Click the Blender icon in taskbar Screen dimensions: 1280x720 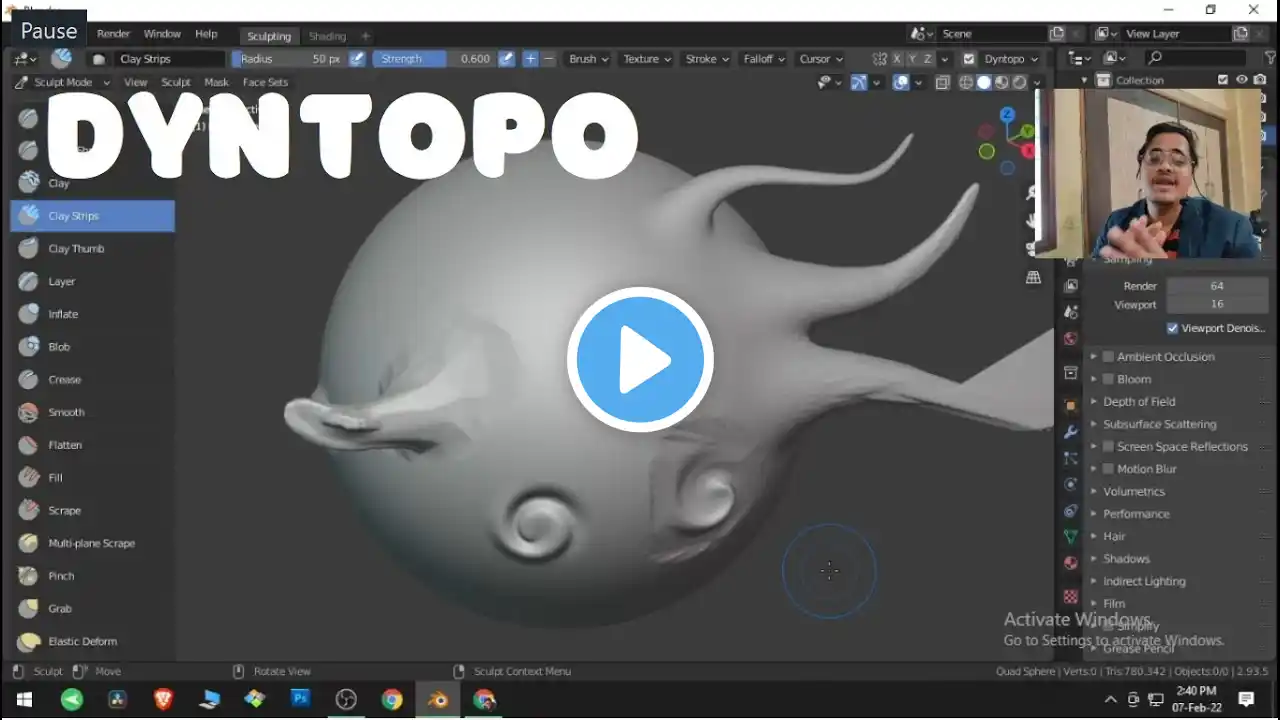click(438, 699)
